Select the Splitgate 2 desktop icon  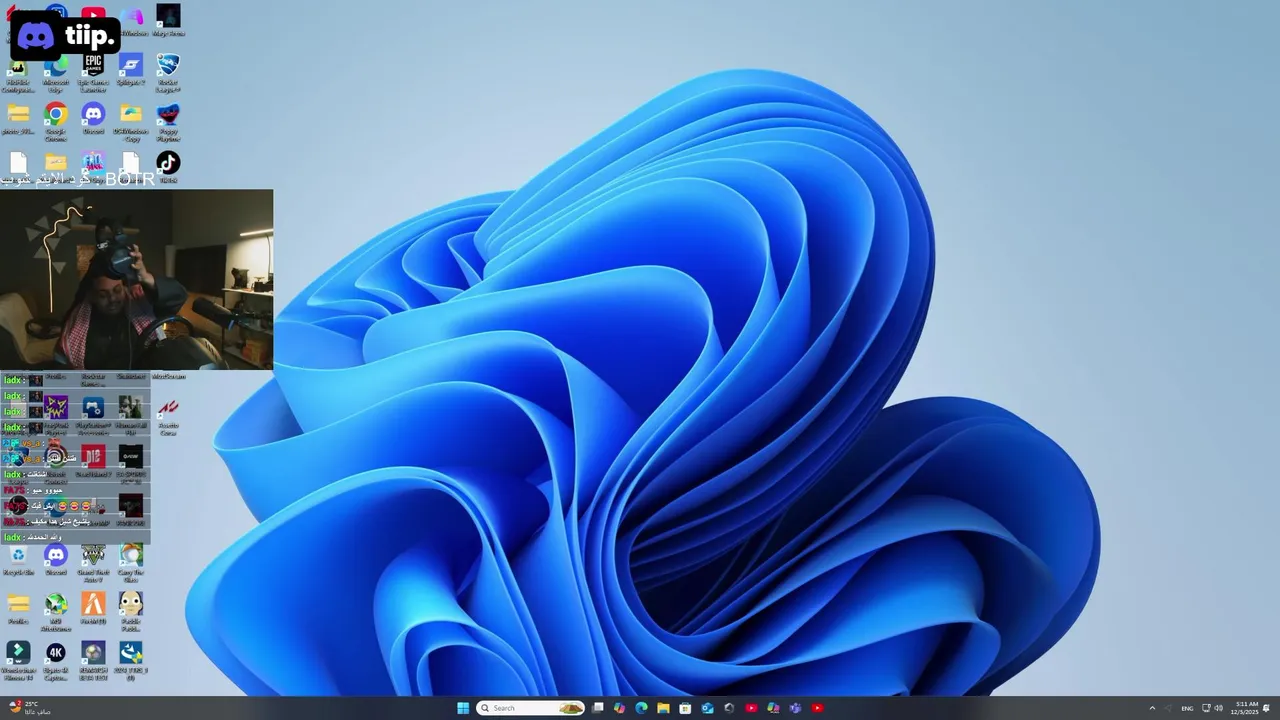[x=131, y=70]
